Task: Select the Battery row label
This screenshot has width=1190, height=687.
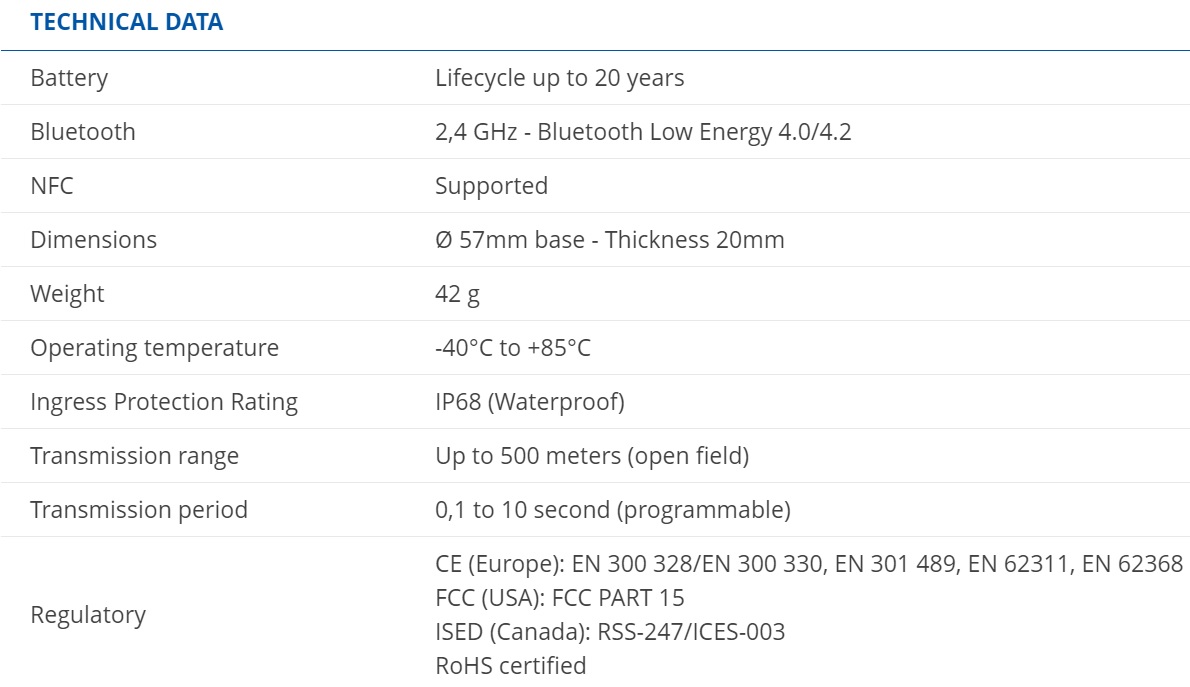Action: pos(69,78)
